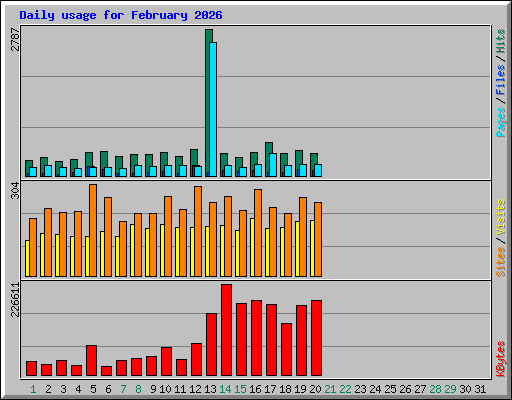
Task: Click the 'Daily usage for February 2026' title
Action: click(121, 15)
